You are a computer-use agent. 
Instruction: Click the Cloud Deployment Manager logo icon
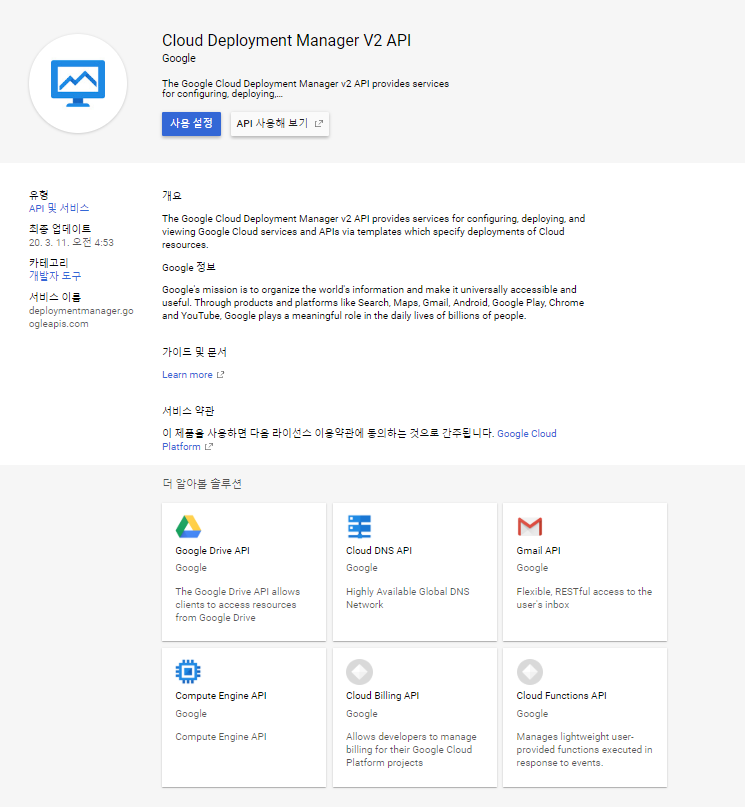click(78, 83)
